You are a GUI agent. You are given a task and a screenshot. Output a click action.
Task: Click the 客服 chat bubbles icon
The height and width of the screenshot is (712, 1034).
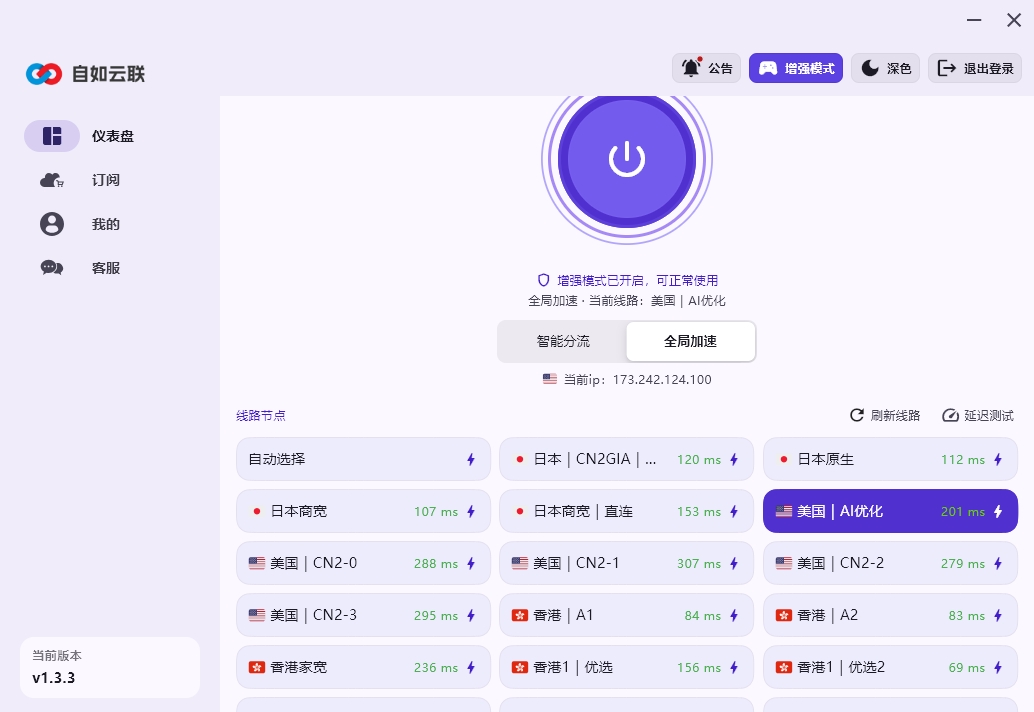pos(52,268)
